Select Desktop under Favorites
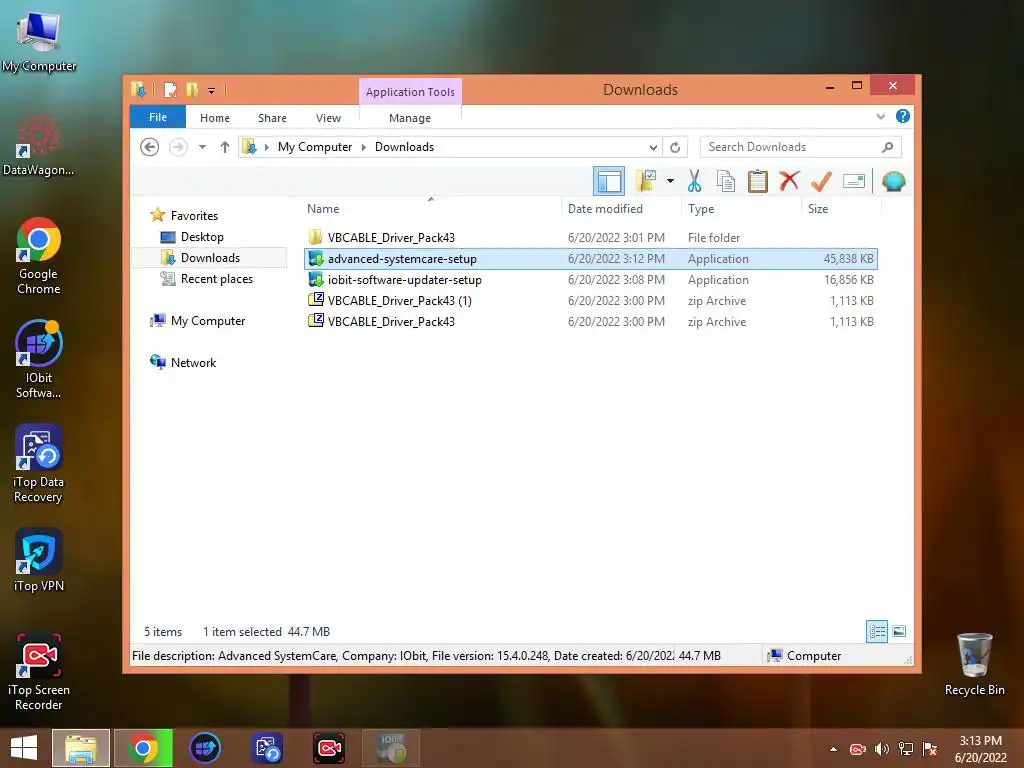 202,237
